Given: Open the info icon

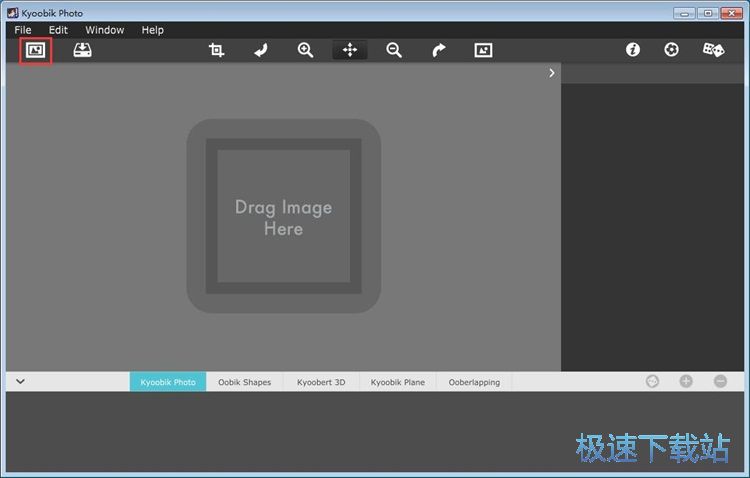Looking at the screenshot, I should (633, 50).
